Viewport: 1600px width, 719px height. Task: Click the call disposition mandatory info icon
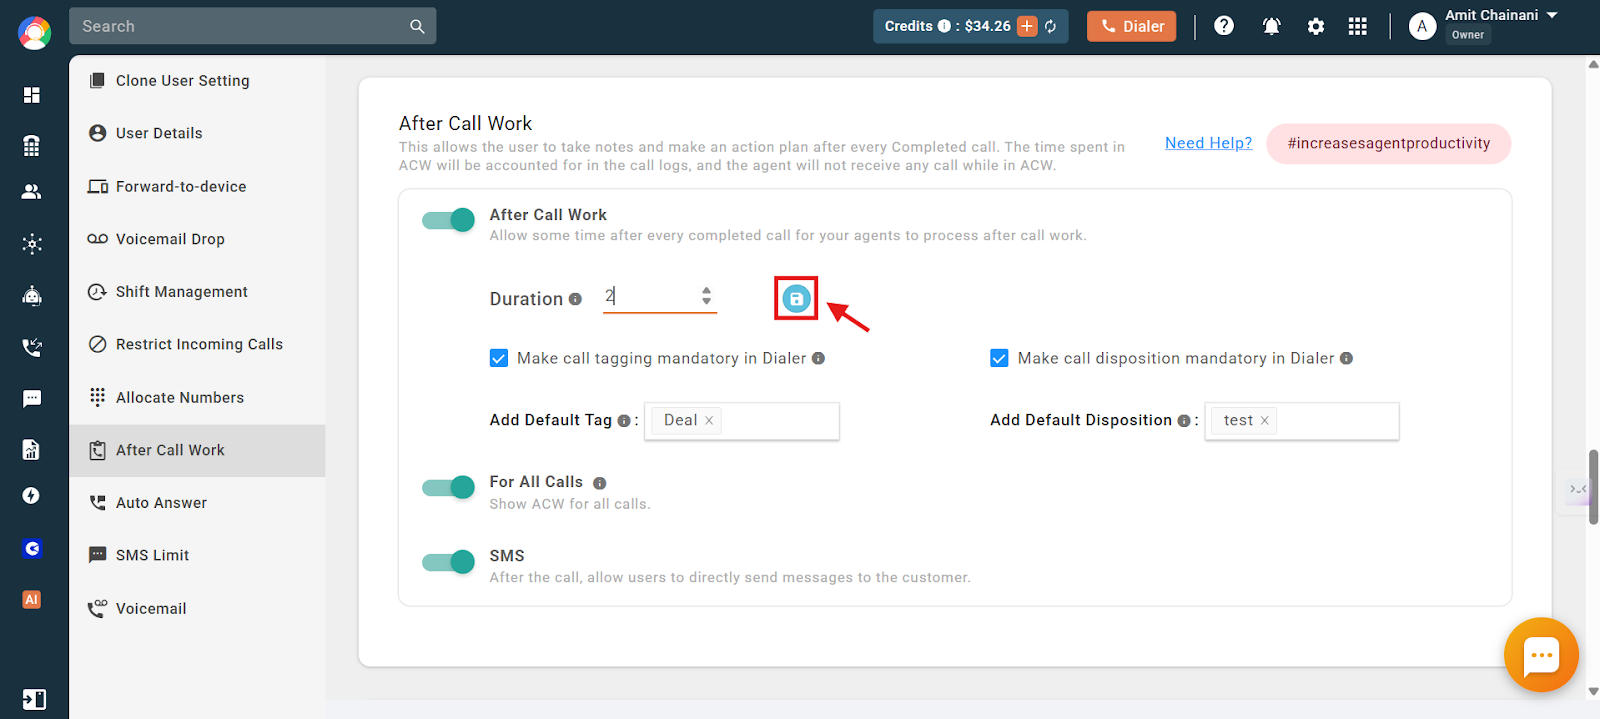[x=1346, y=358]
